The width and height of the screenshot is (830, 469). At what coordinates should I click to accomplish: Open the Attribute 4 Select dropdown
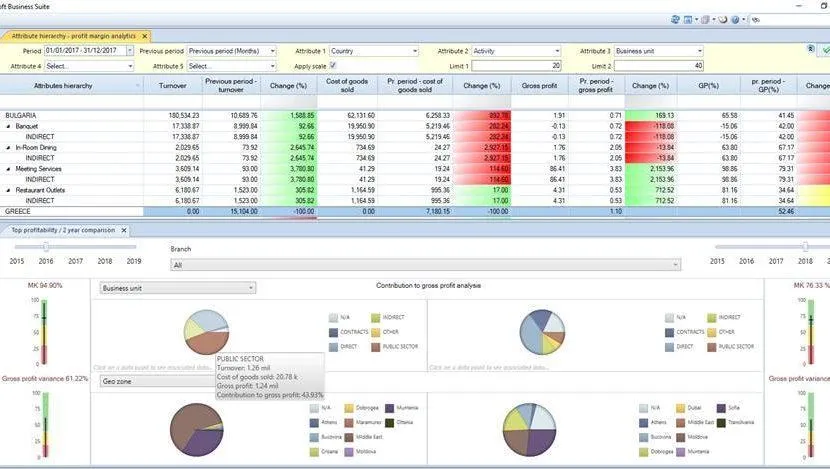click(x=130, y=66)
